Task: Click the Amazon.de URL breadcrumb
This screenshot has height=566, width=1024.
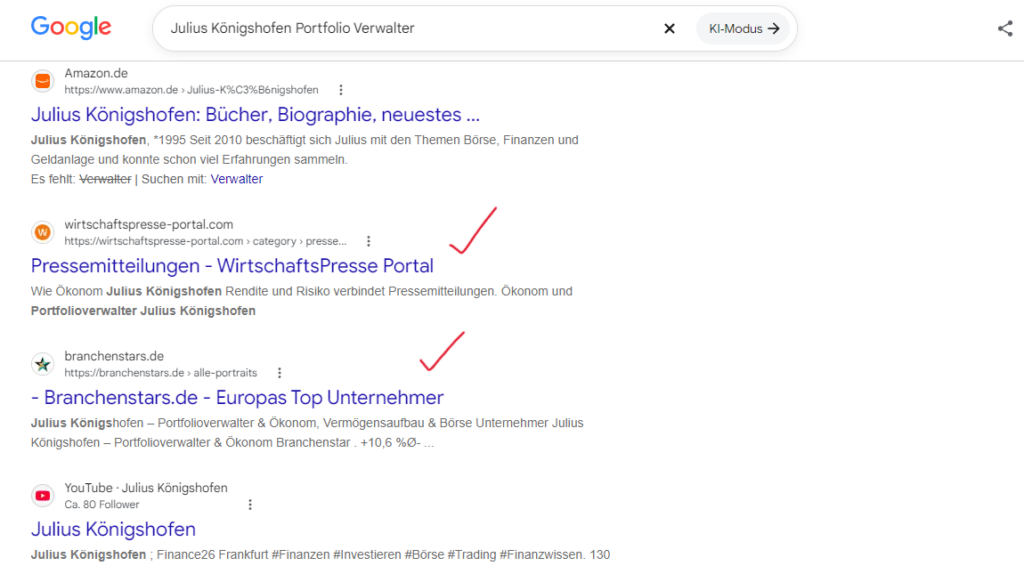Action: pyautogui.click(x=191, y=90)
